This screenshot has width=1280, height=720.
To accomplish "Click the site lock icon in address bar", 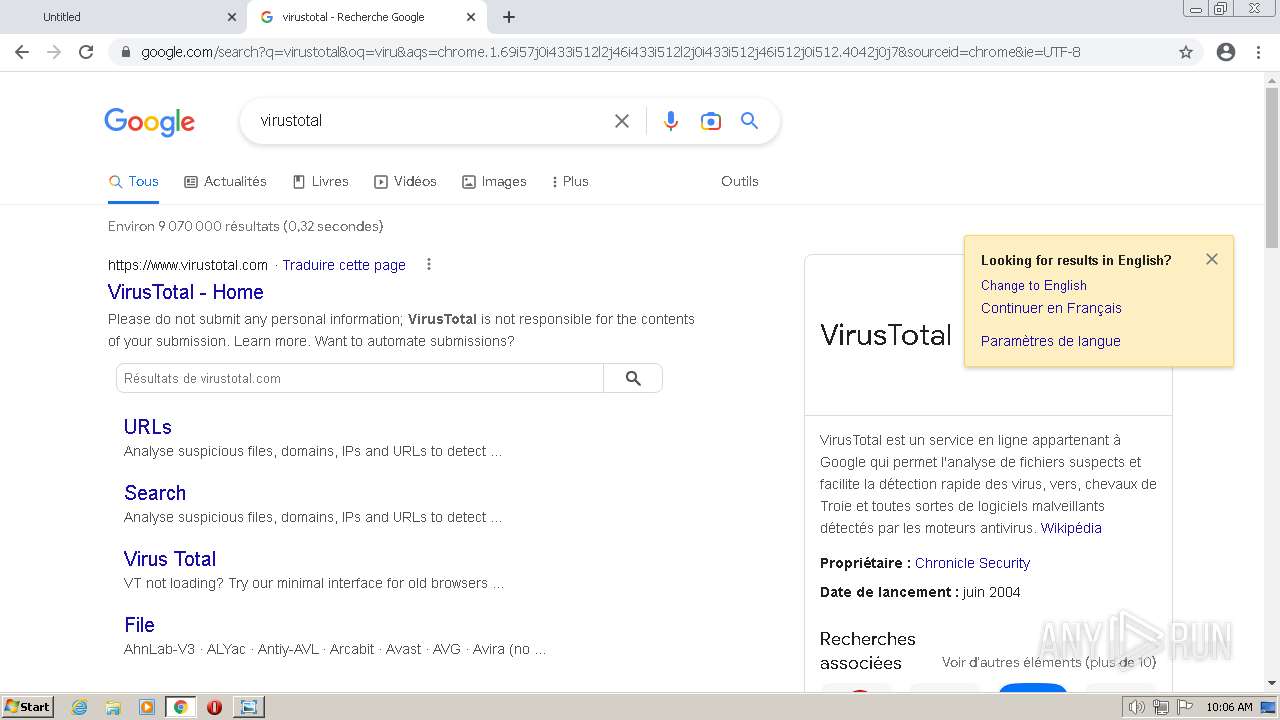I will coord(125,52).
